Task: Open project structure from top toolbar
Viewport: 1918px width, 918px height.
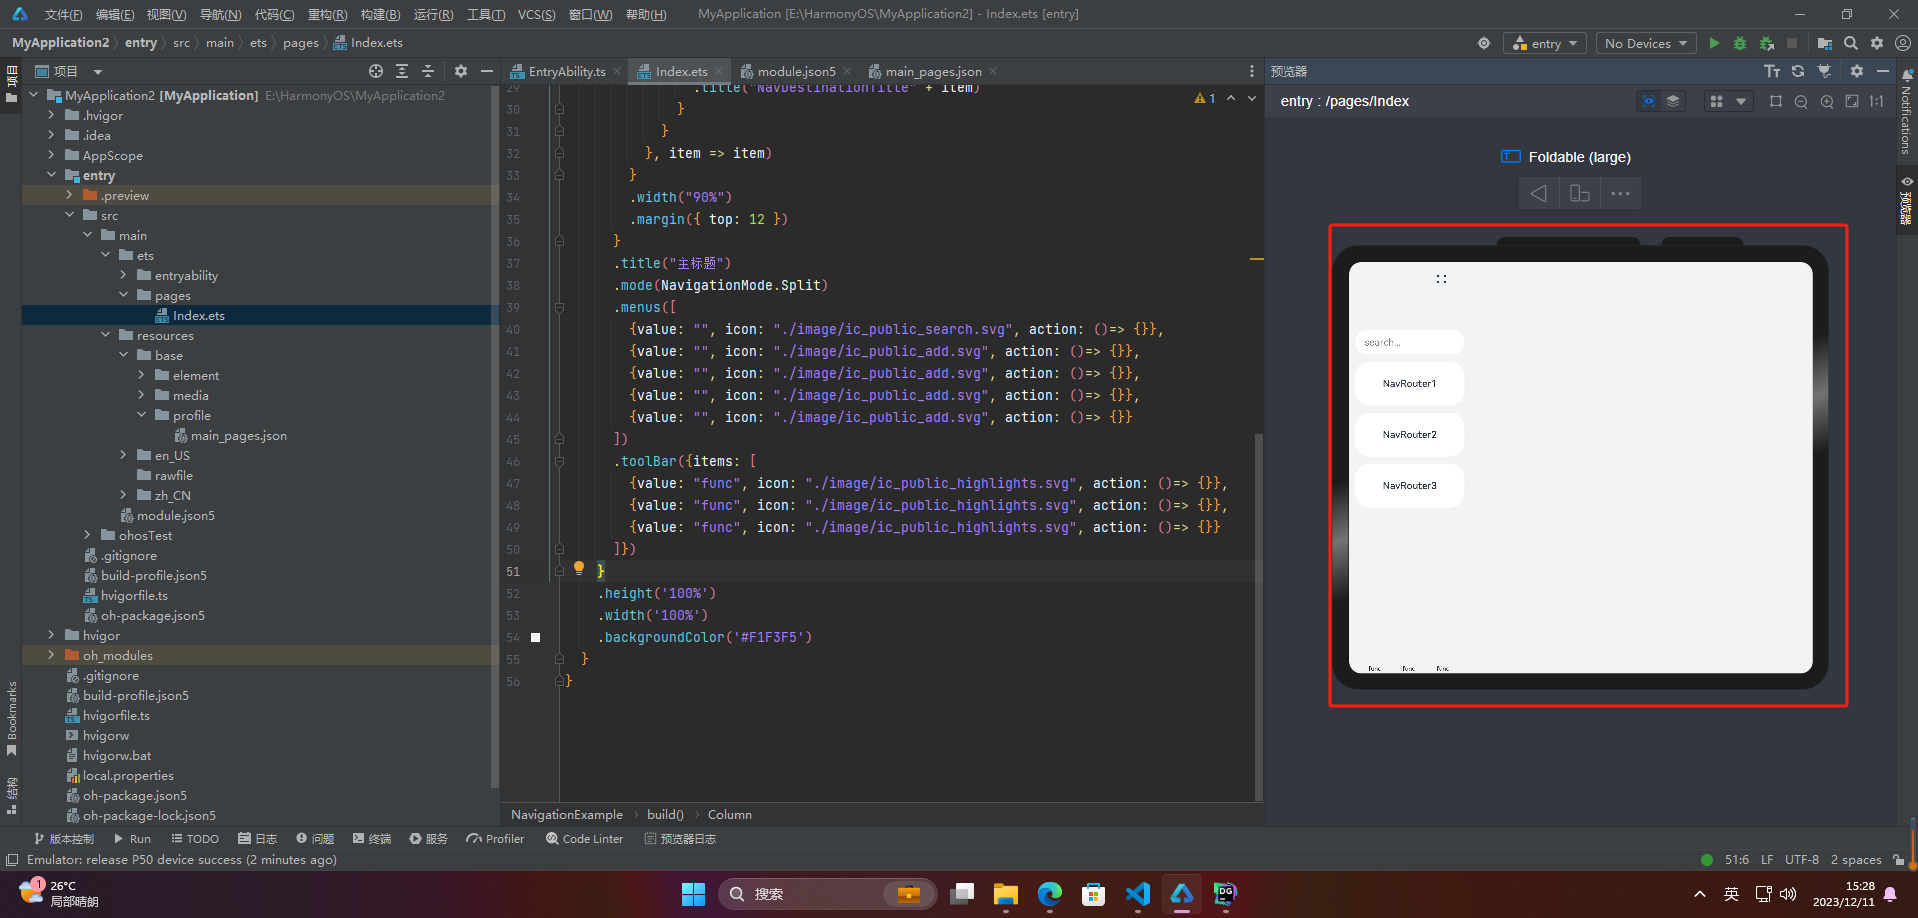Action: point(1825,43)
